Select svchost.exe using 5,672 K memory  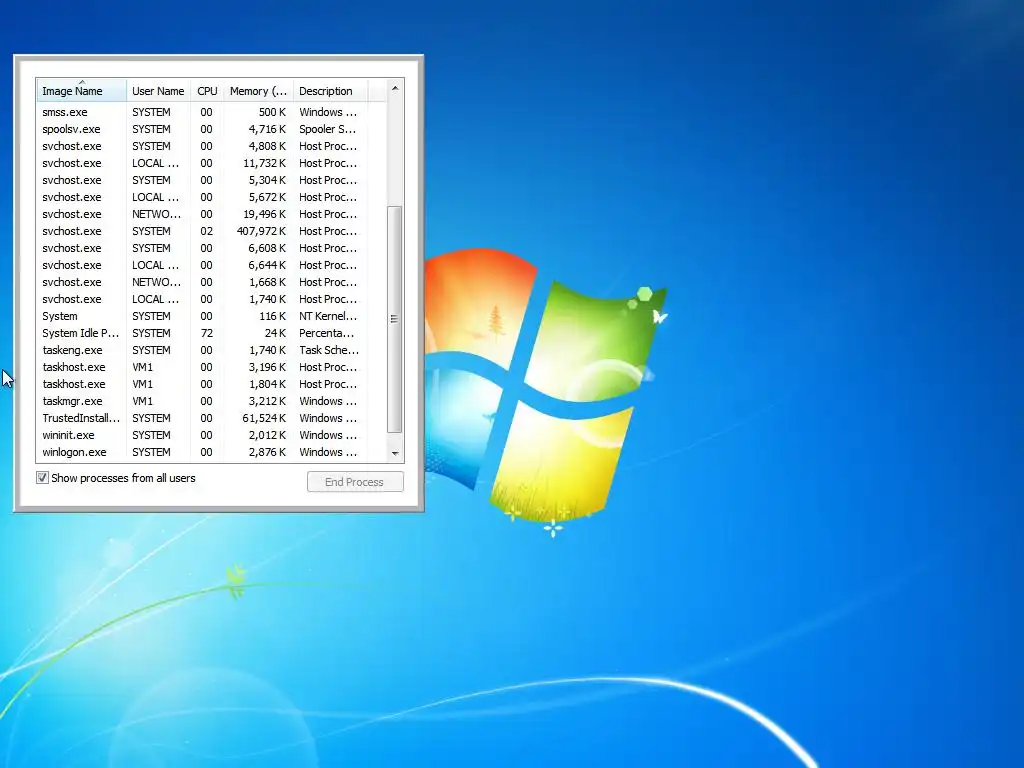201,197
